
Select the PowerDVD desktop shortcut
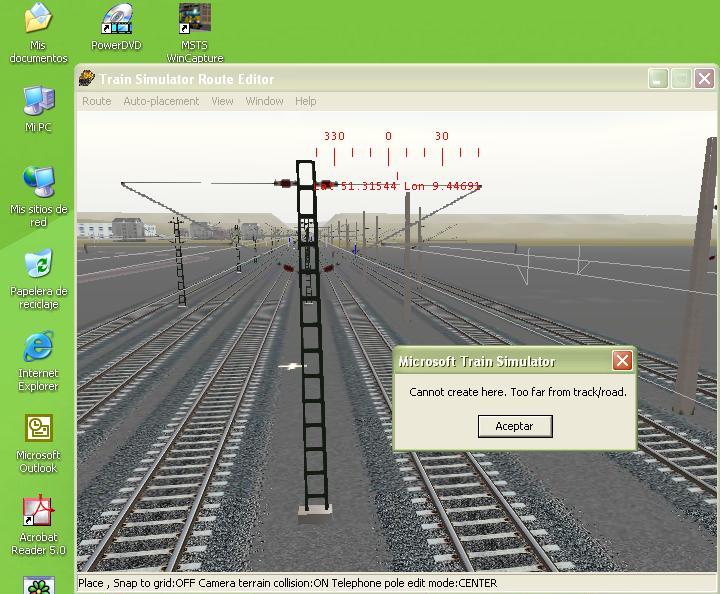(x=116, y=19)
